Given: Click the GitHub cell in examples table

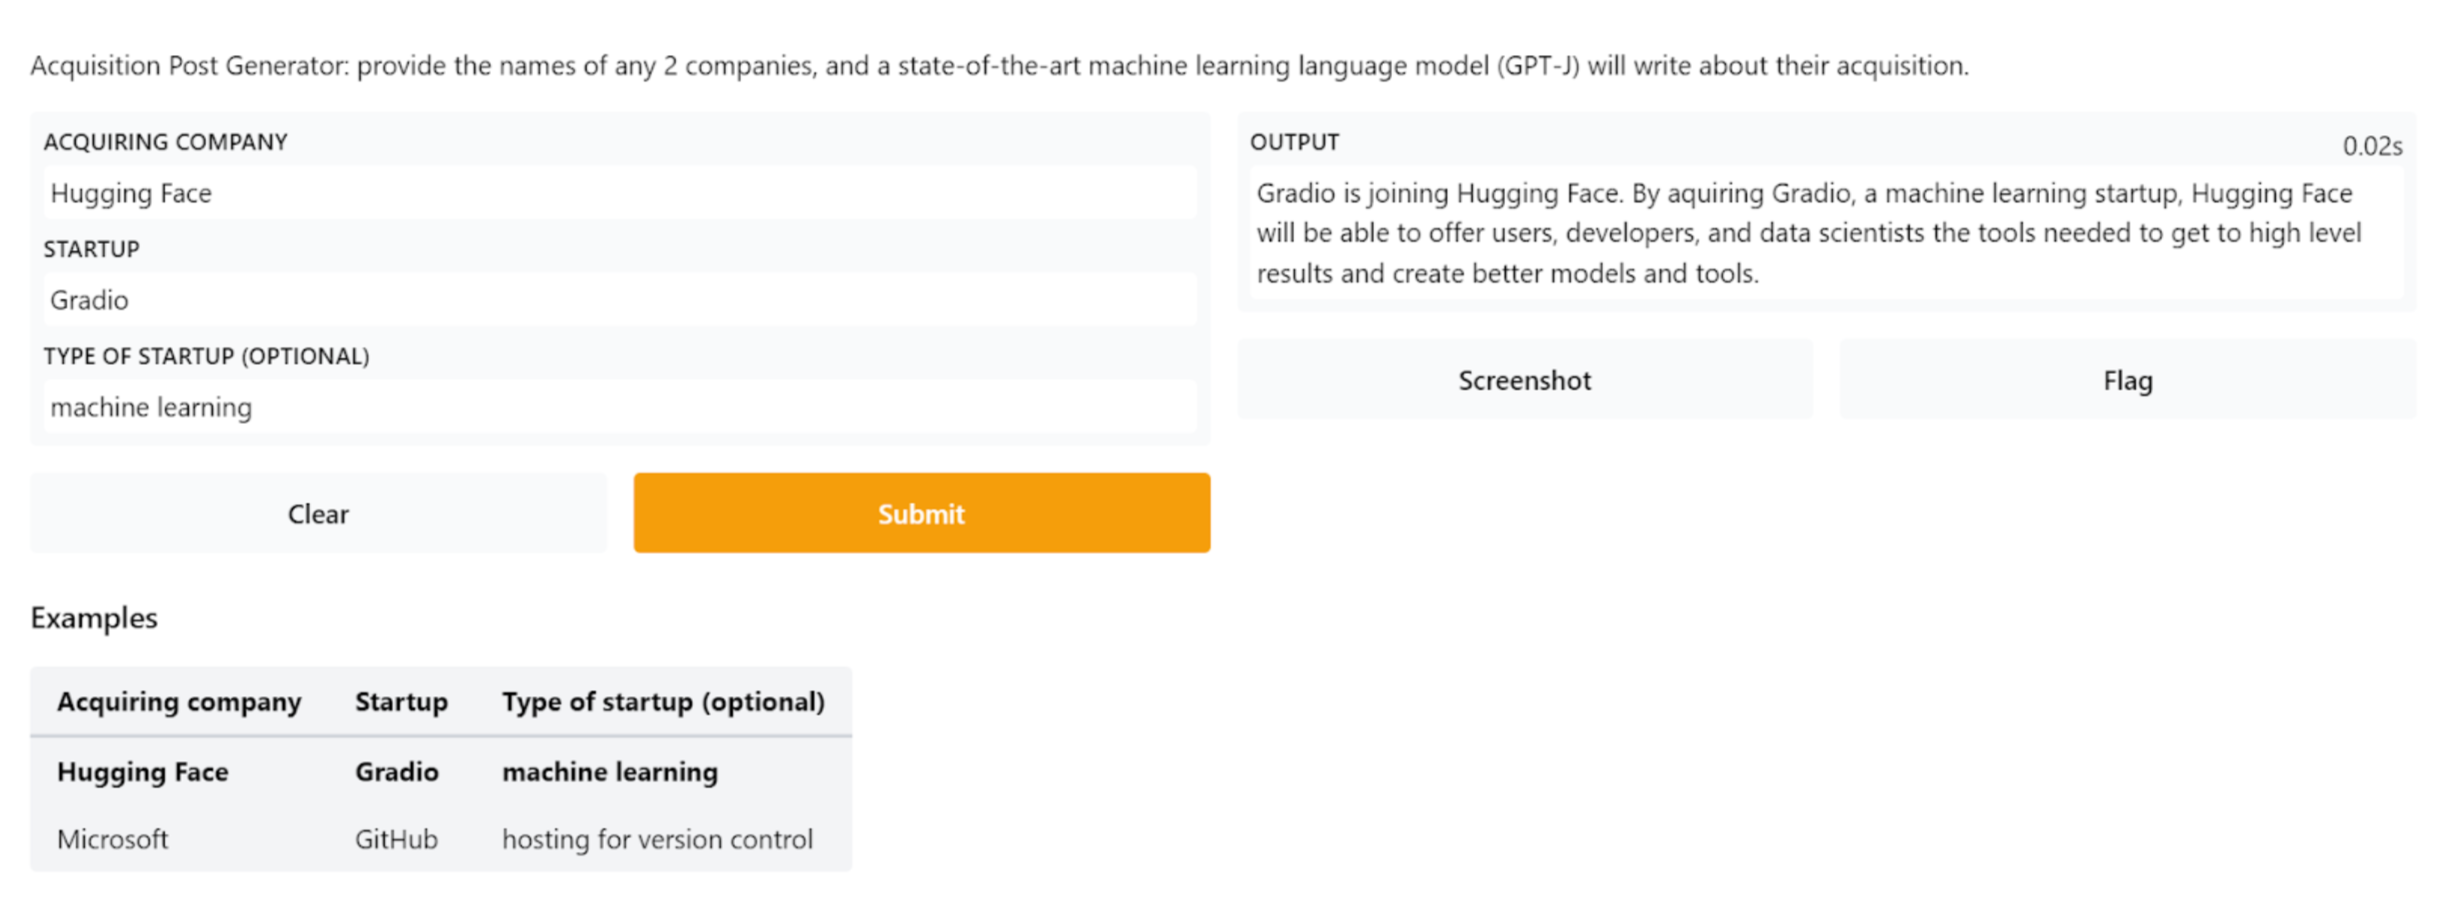Looking at the screenshot, I should (x=396, y=839).
